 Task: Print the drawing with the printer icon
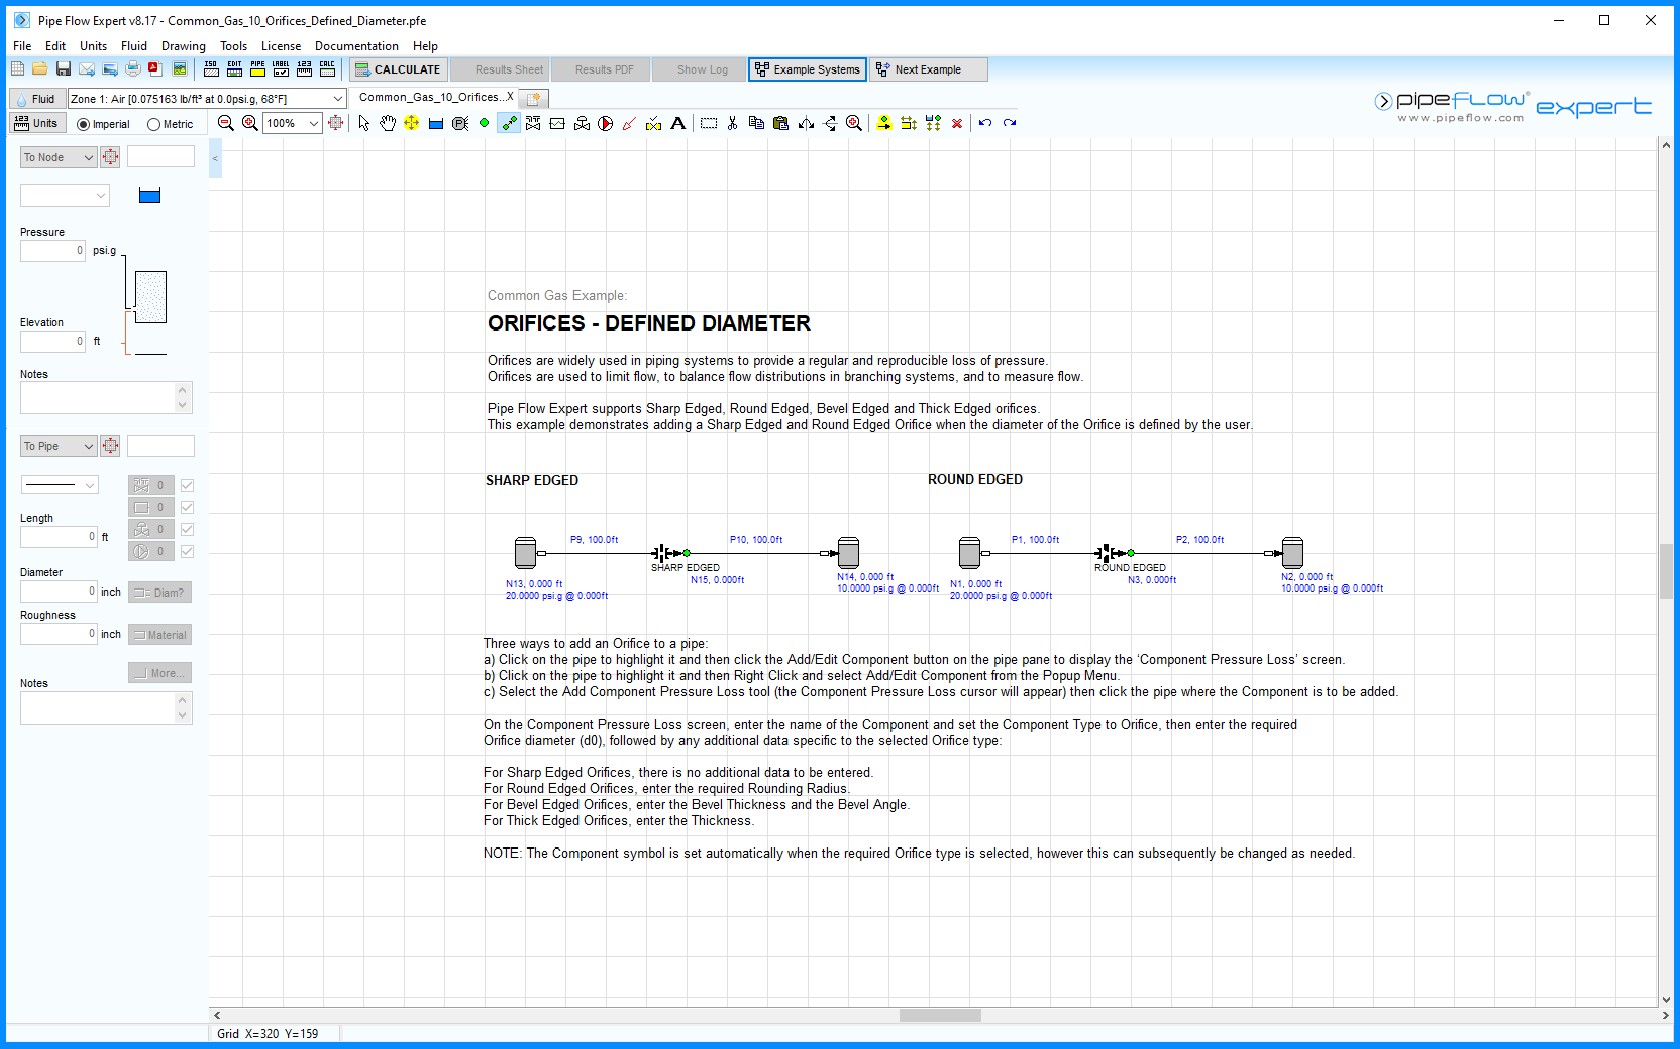click(x=133, y=69)
